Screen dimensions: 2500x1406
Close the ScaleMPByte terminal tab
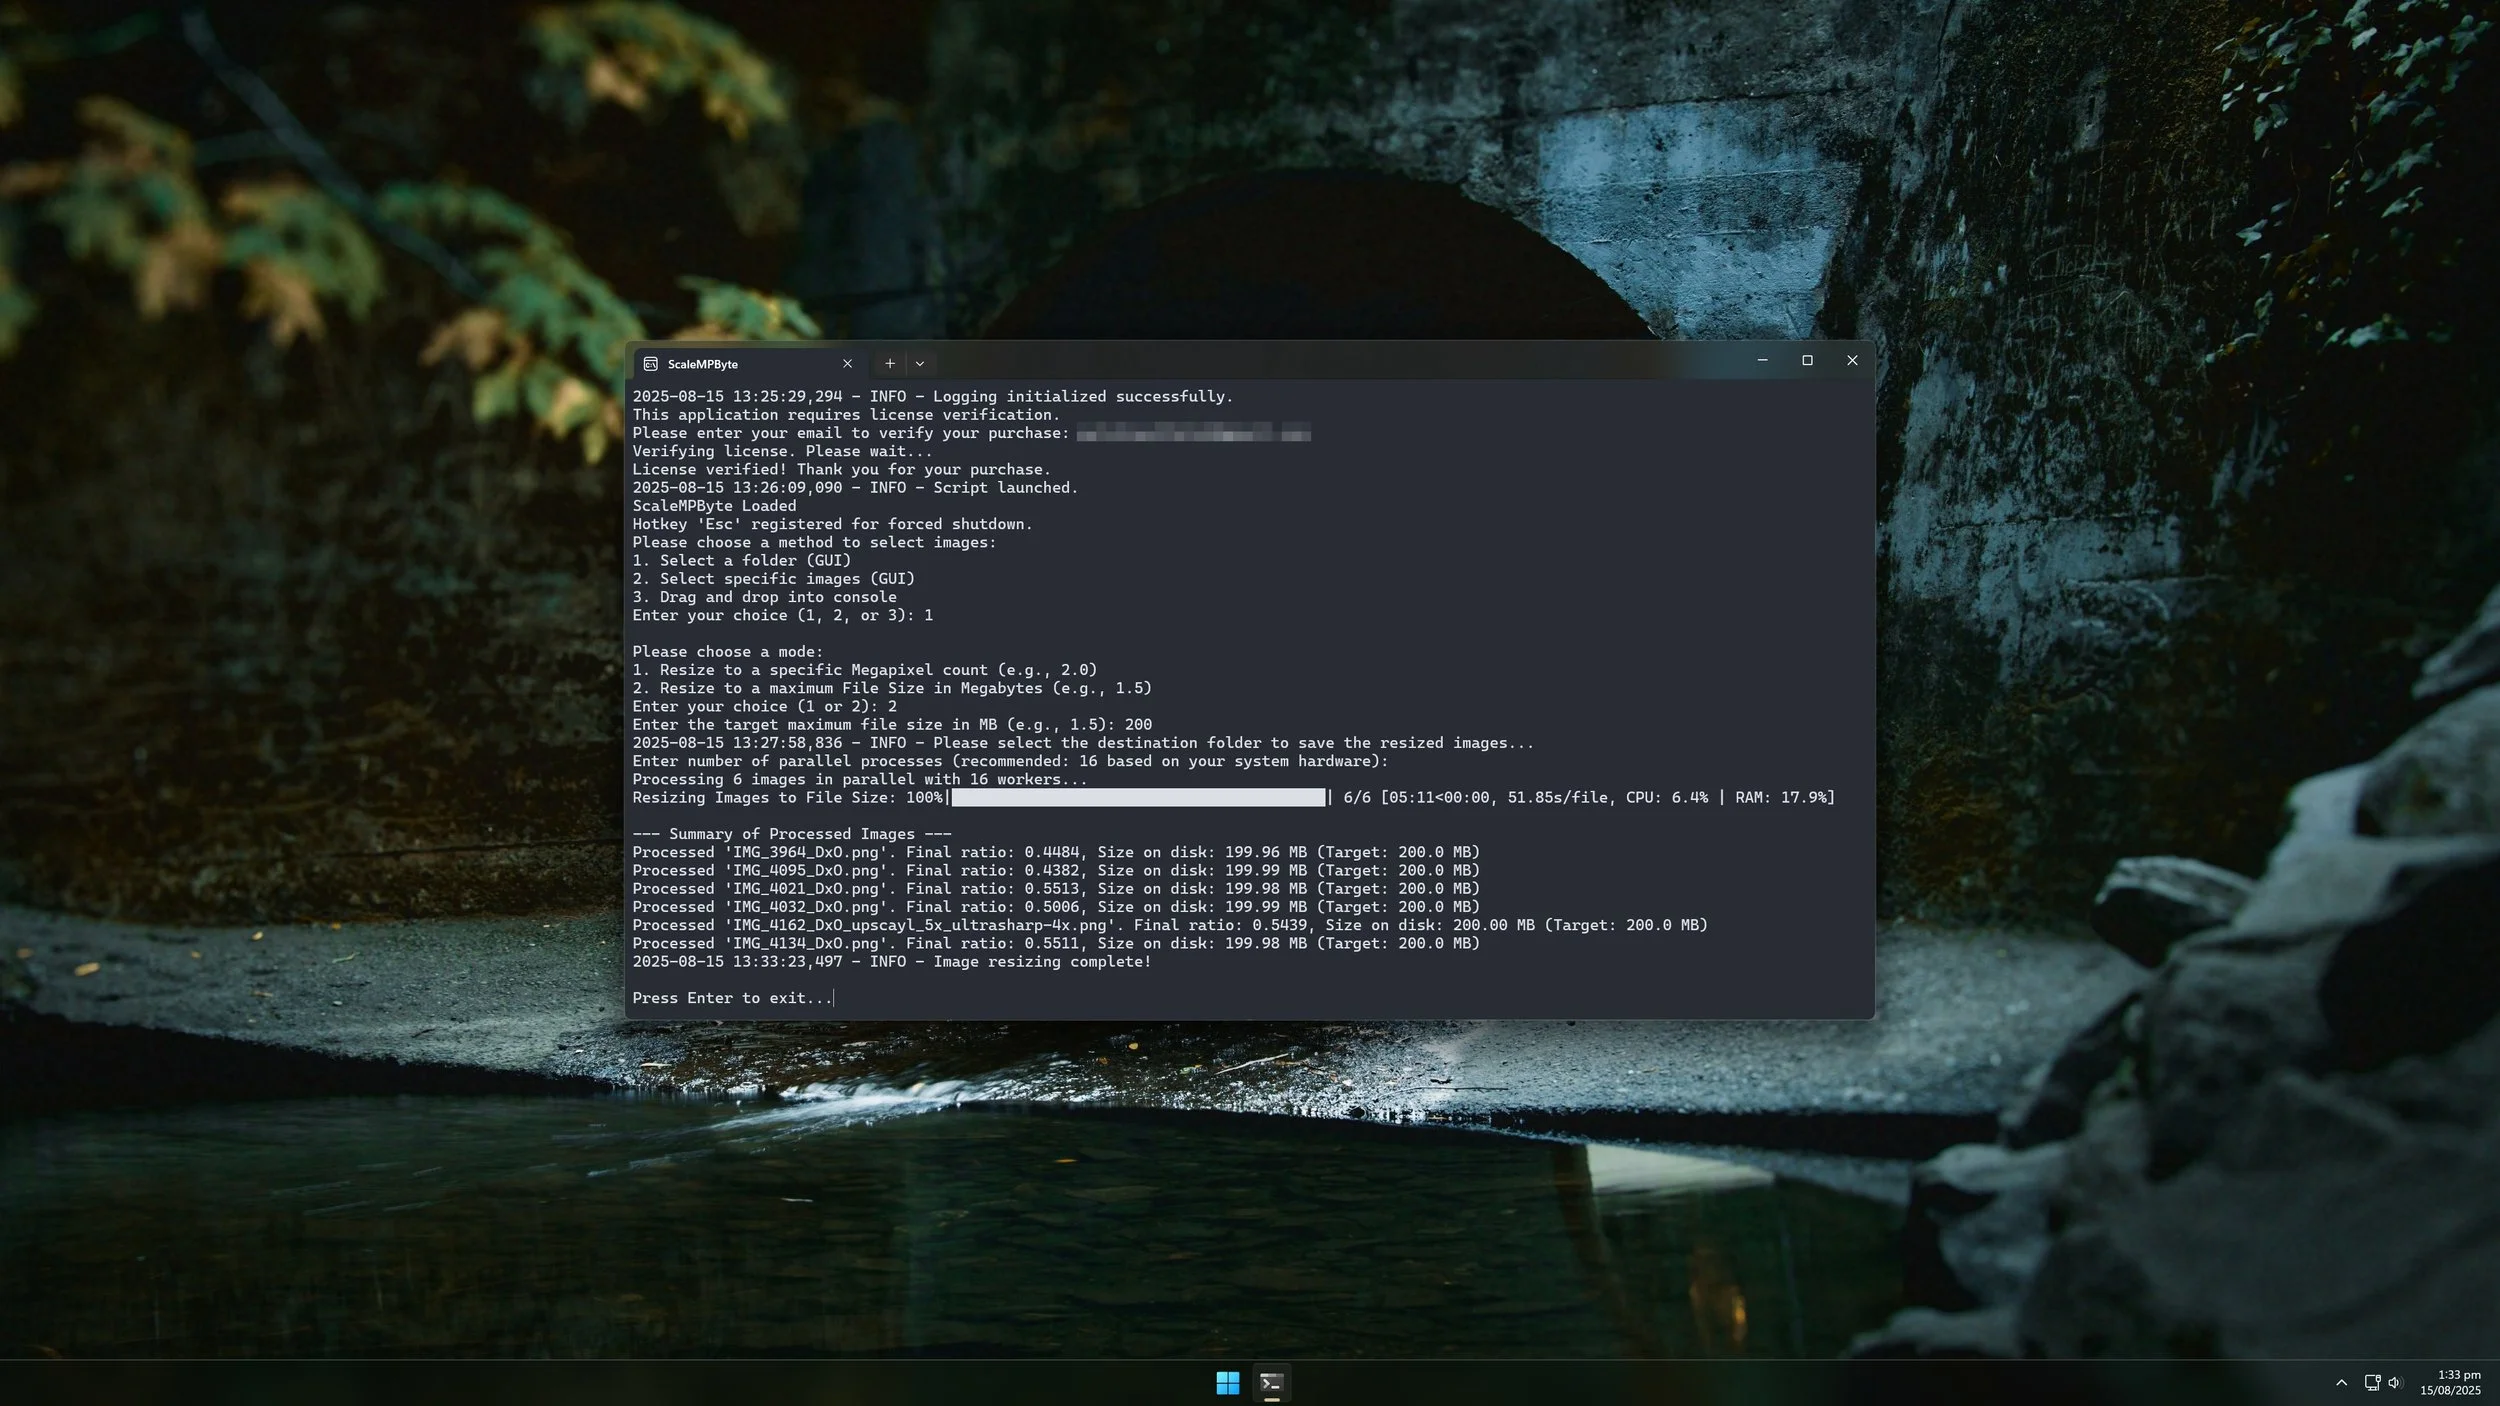click(847, 364)
